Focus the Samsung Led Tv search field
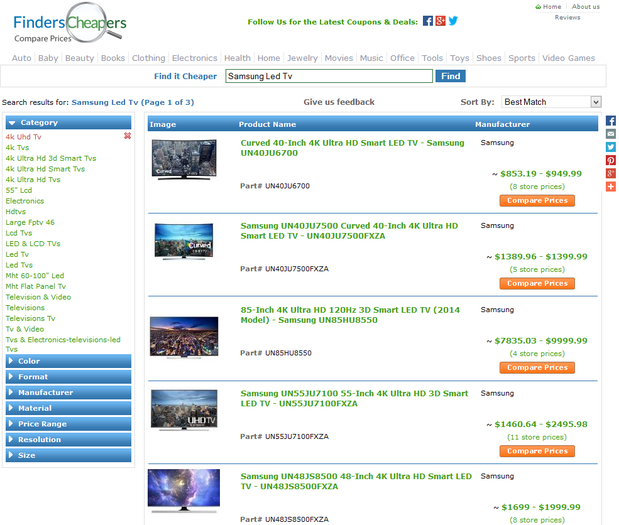This screenshot has width=619, height=525. tap(329, 76)
